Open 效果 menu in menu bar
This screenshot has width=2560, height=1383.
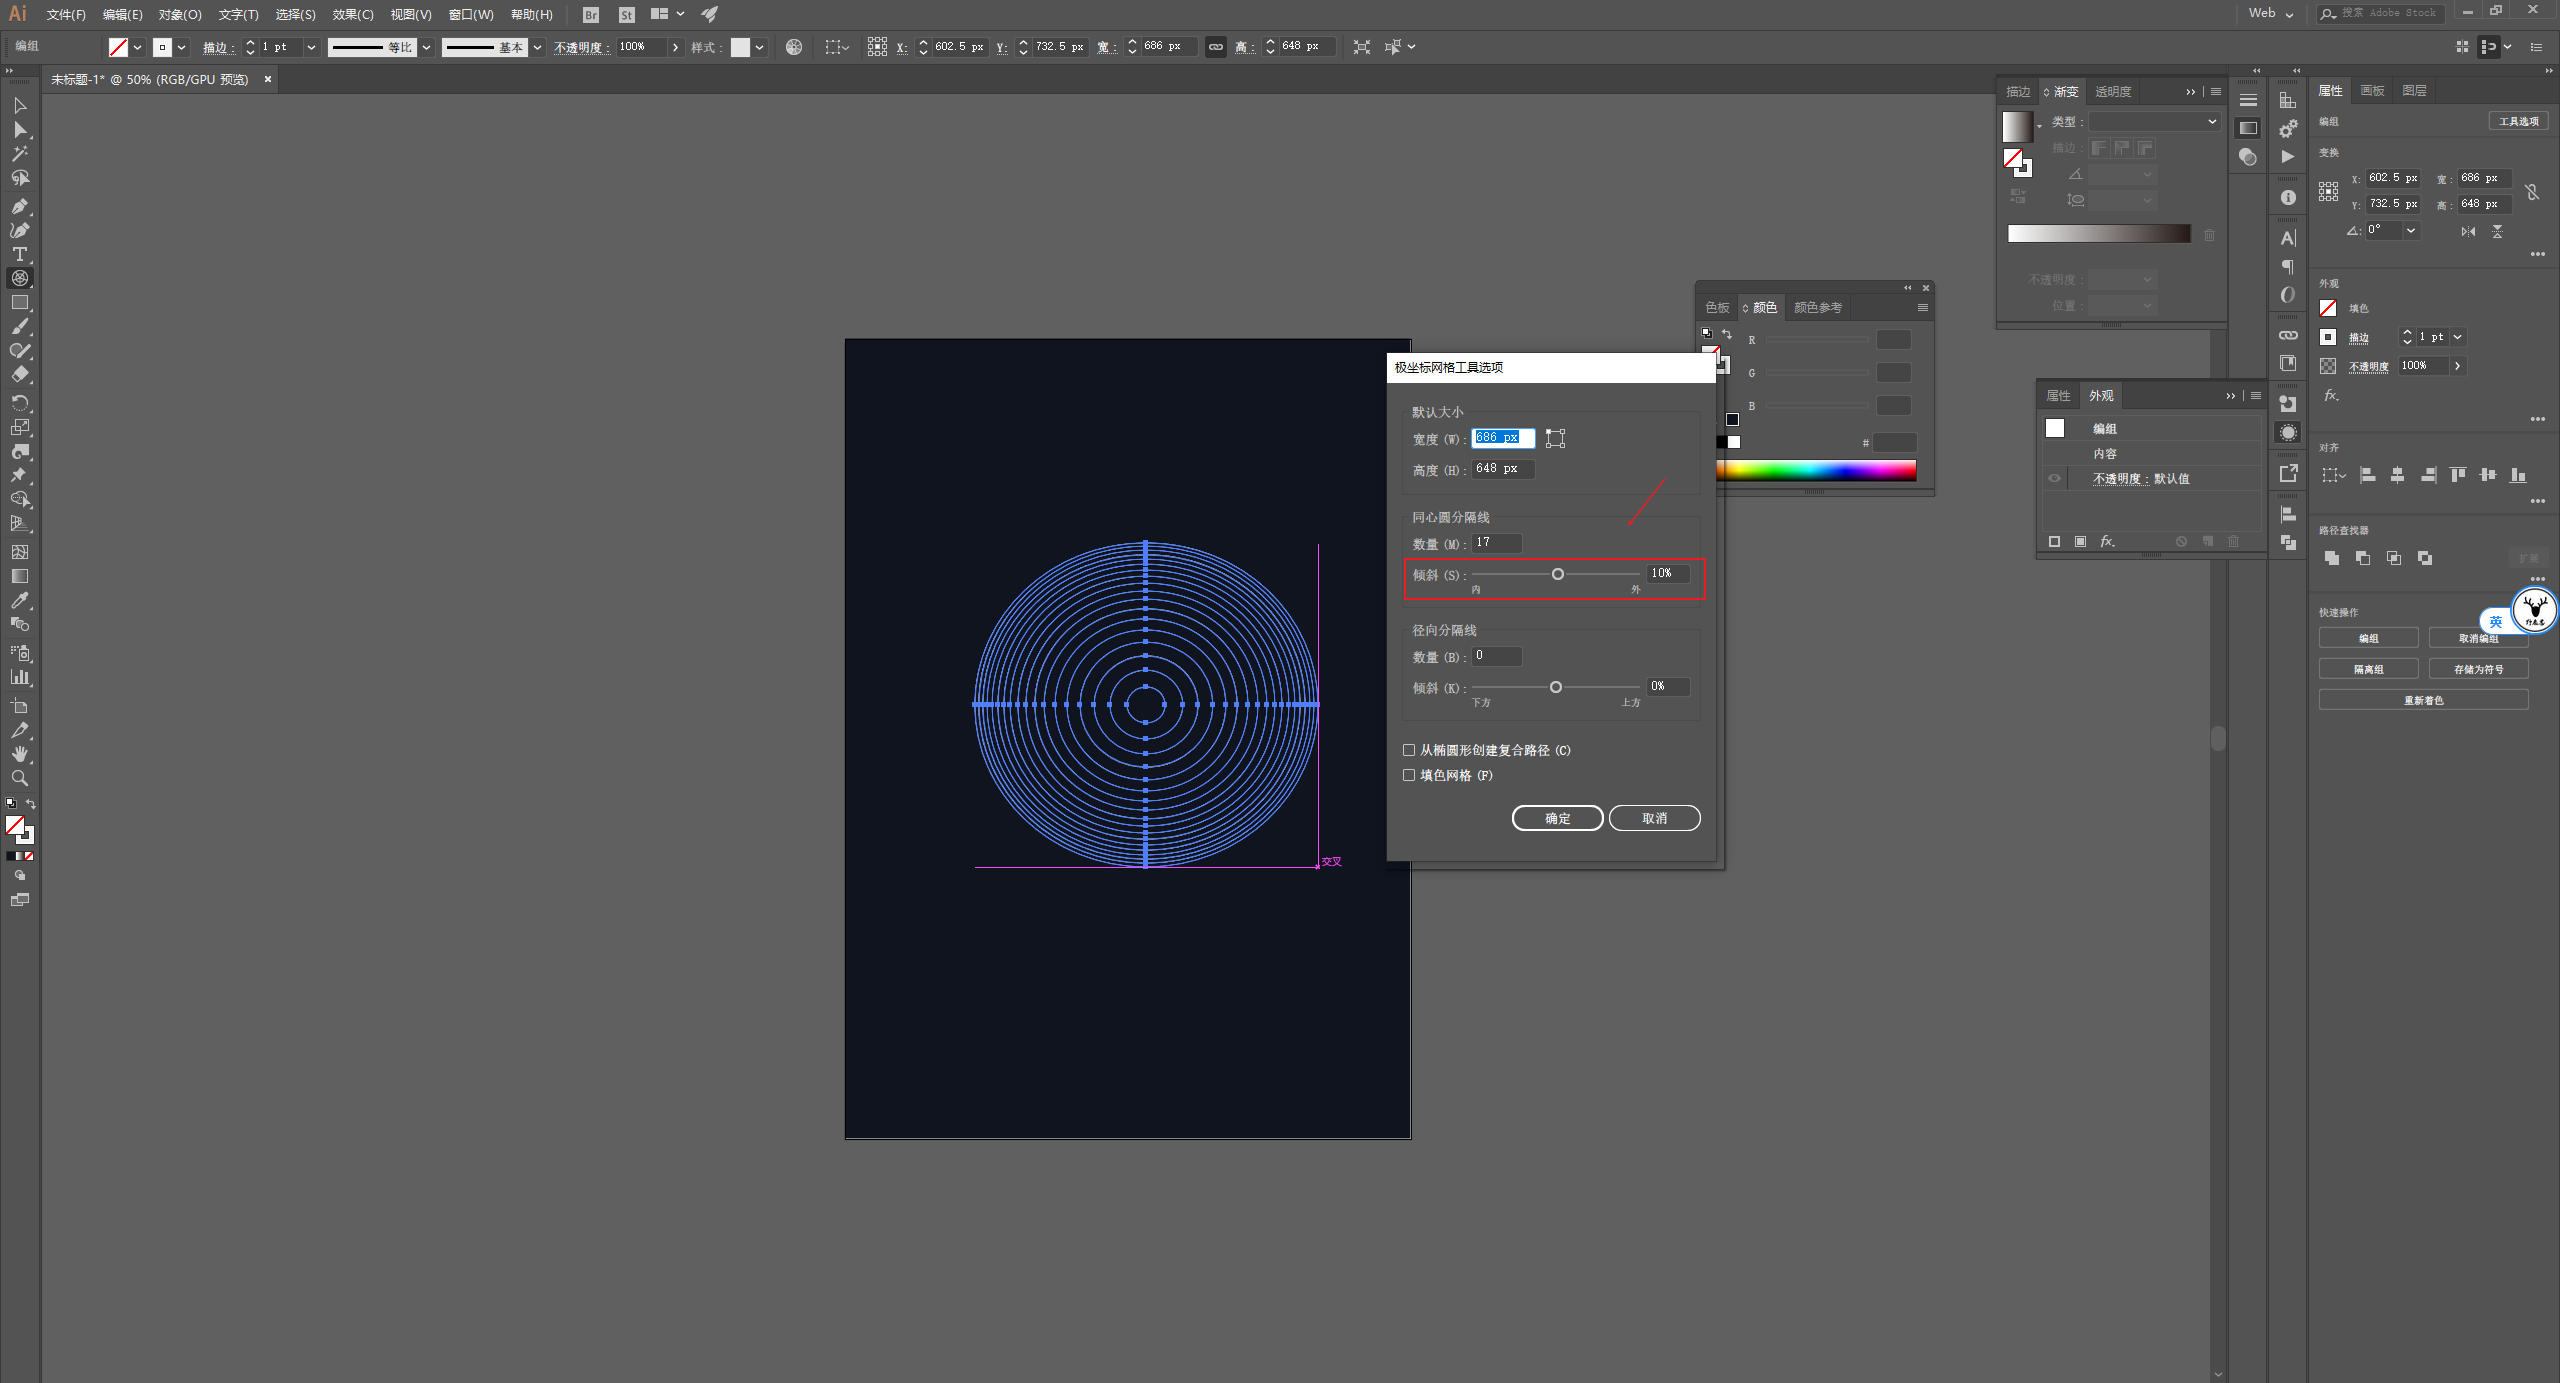[x=349, y=14]
